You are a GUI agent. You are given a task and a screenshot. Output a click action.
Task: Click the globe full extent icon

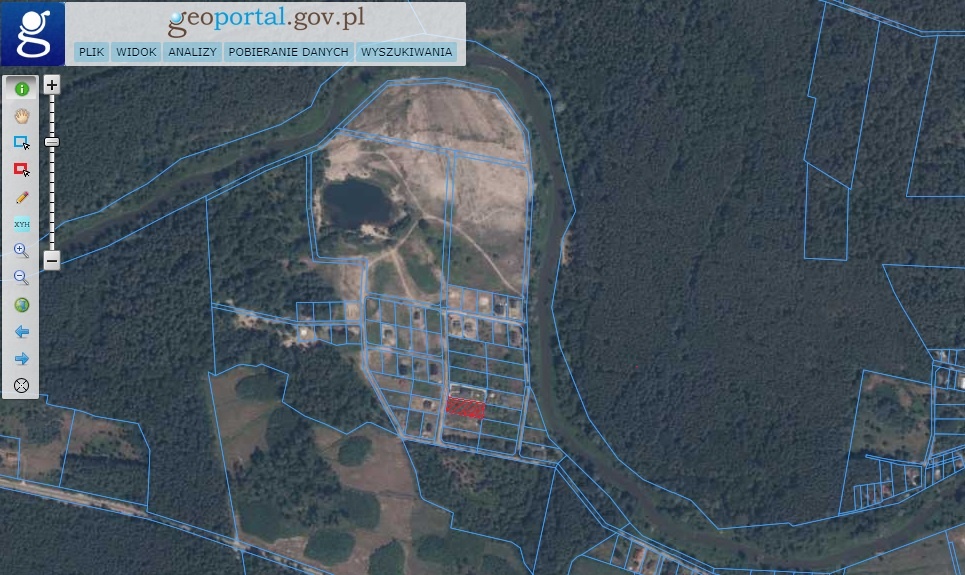click(22, 305)
